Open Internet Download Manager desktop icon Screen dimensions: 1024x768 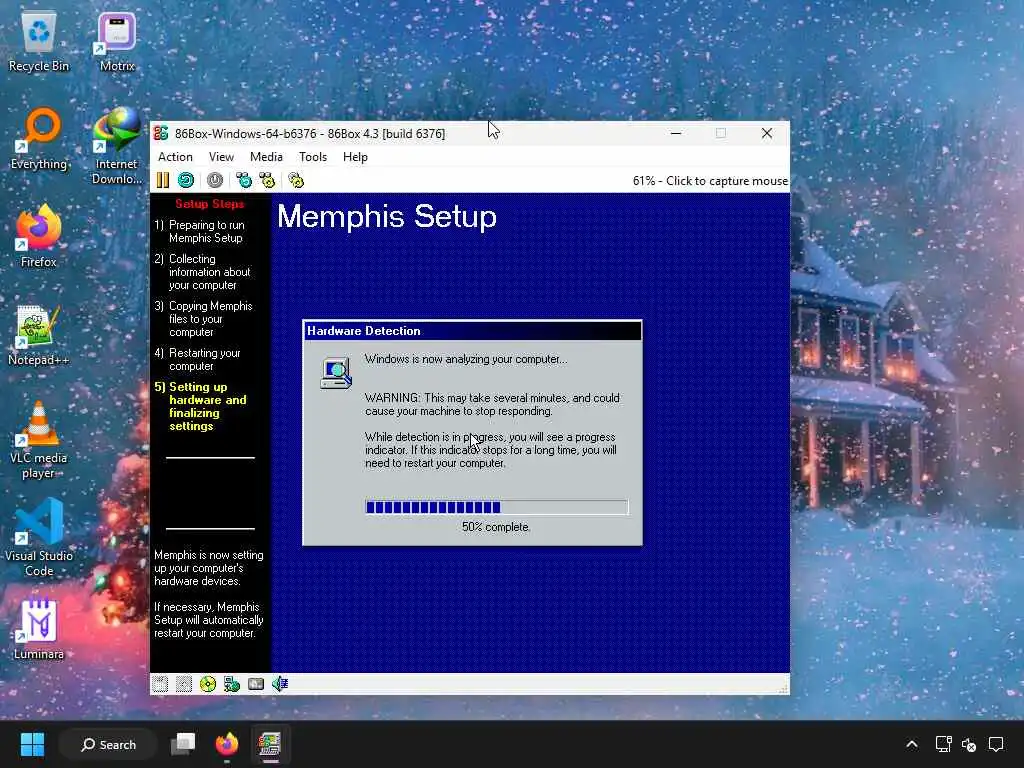click(x=116, y=146)
